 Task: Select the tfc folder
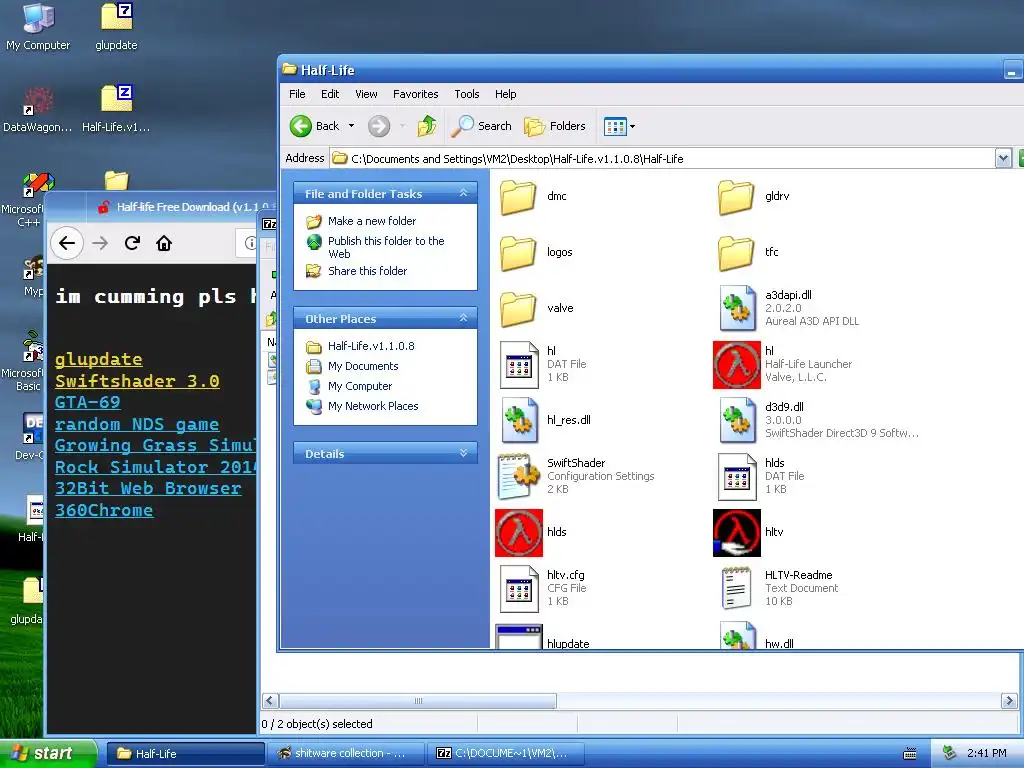click(x=737, y=253)
